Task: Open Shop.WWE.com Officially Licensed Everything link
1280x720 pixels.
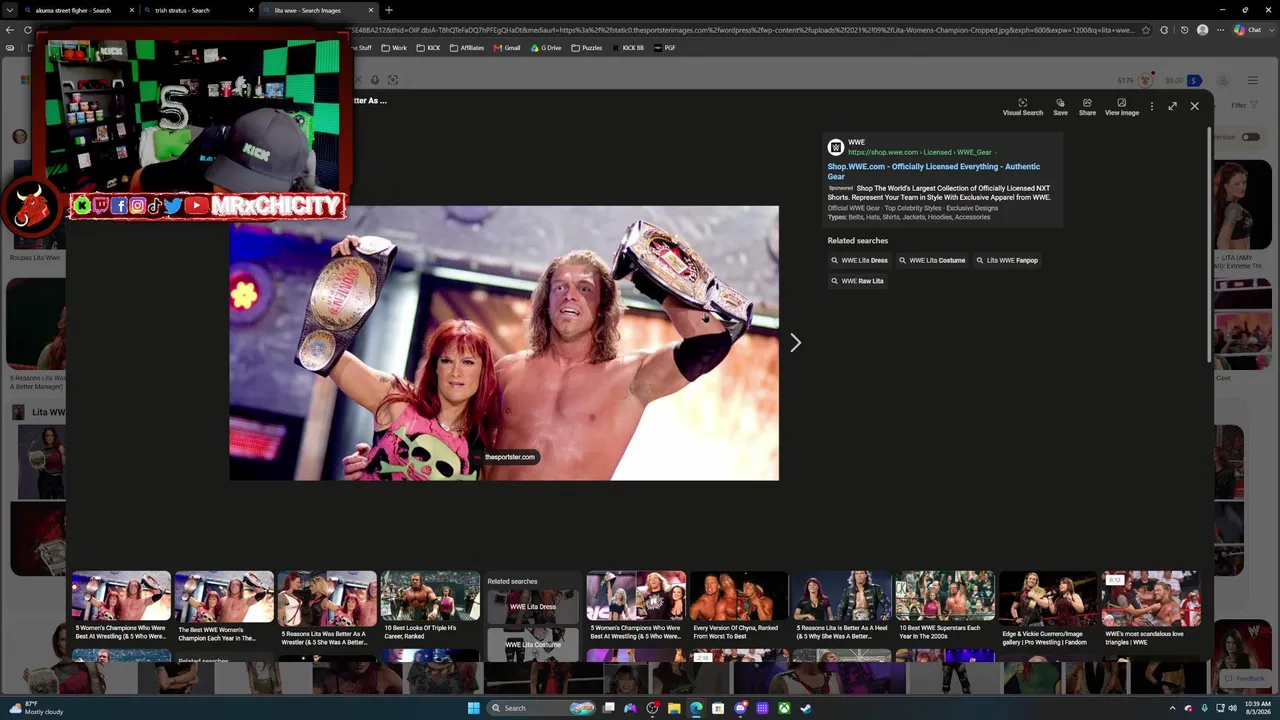Action: (933, 171)
